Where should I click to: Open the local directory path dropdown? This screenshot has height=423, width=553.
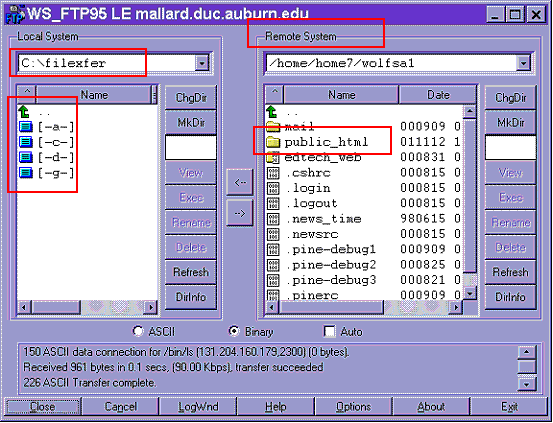coord(202,63)
